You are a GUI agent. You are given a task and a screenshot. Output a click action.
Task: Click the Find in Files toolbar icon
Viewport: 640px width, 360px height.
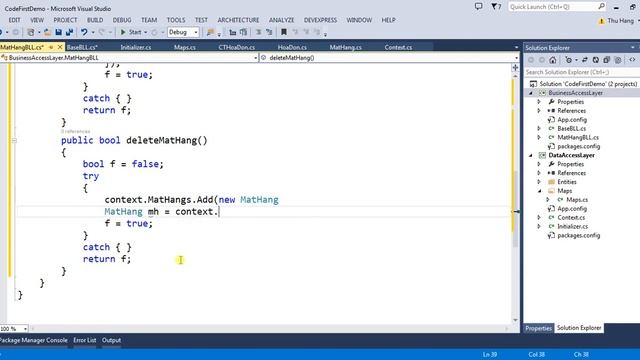point(210,32)
